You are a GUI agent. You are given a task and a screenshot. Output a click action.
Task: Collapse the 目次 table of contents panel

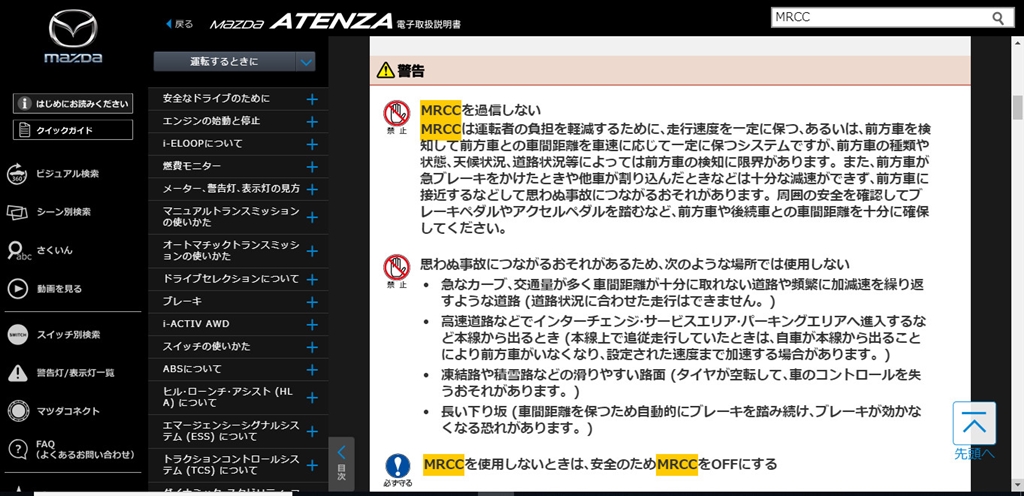[x=342, y=463]
